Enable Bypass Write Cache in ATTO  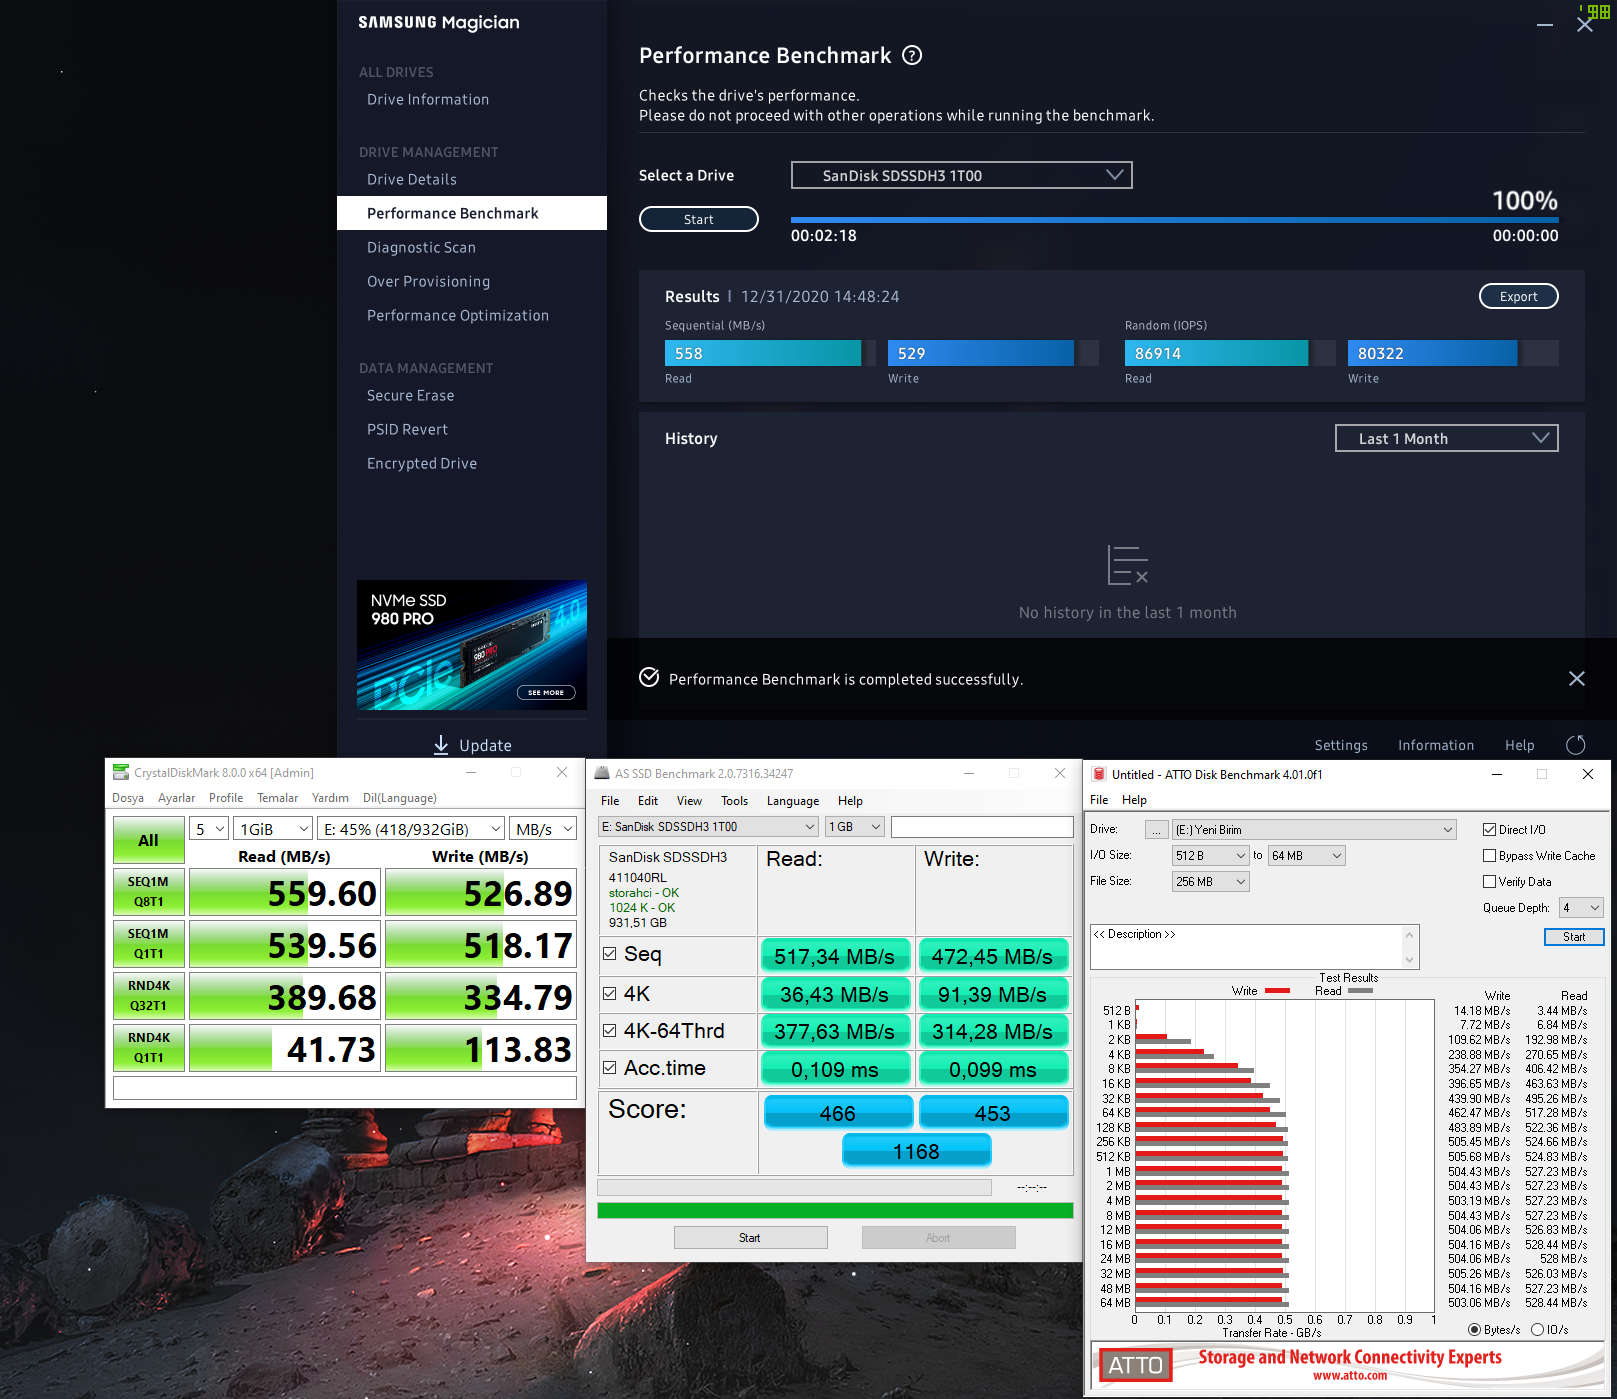pyautogui.click(x=1490, y=856)
